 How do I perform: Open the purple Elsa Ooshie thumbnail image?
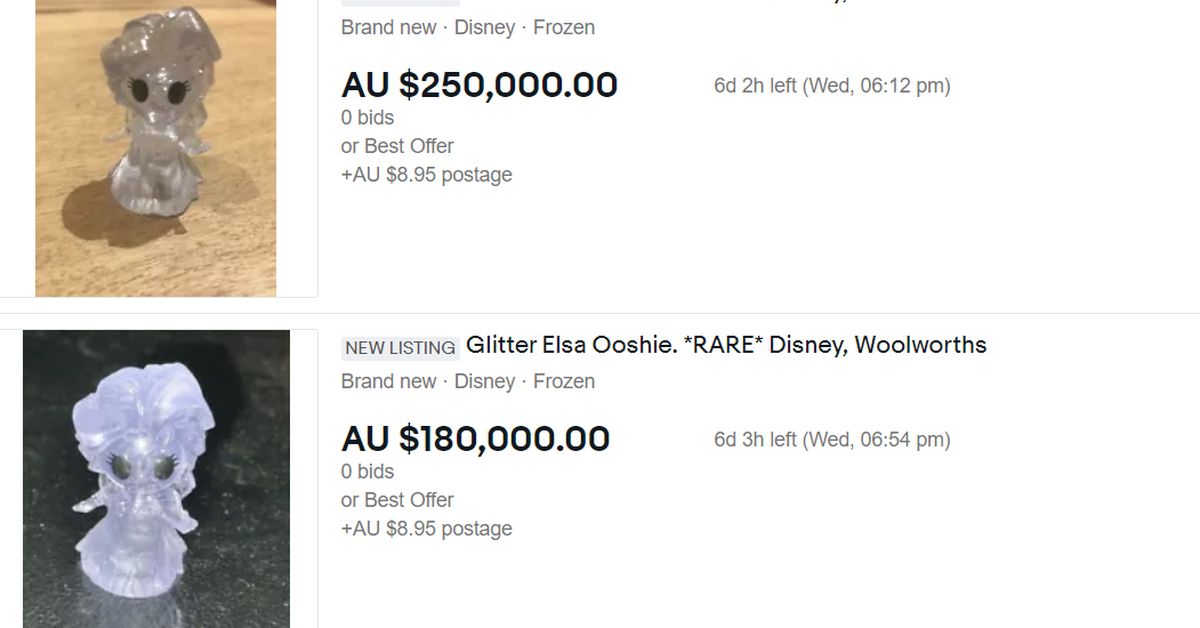point(156,478)
